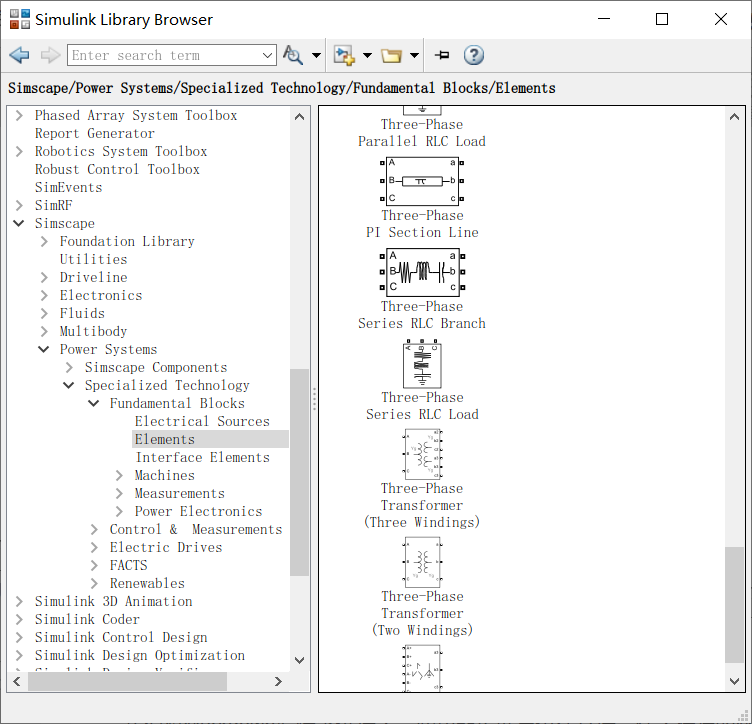Screen dimensions: 752x724
Task: Click the pin stay-on-top icon
Action: pos(442,55)
